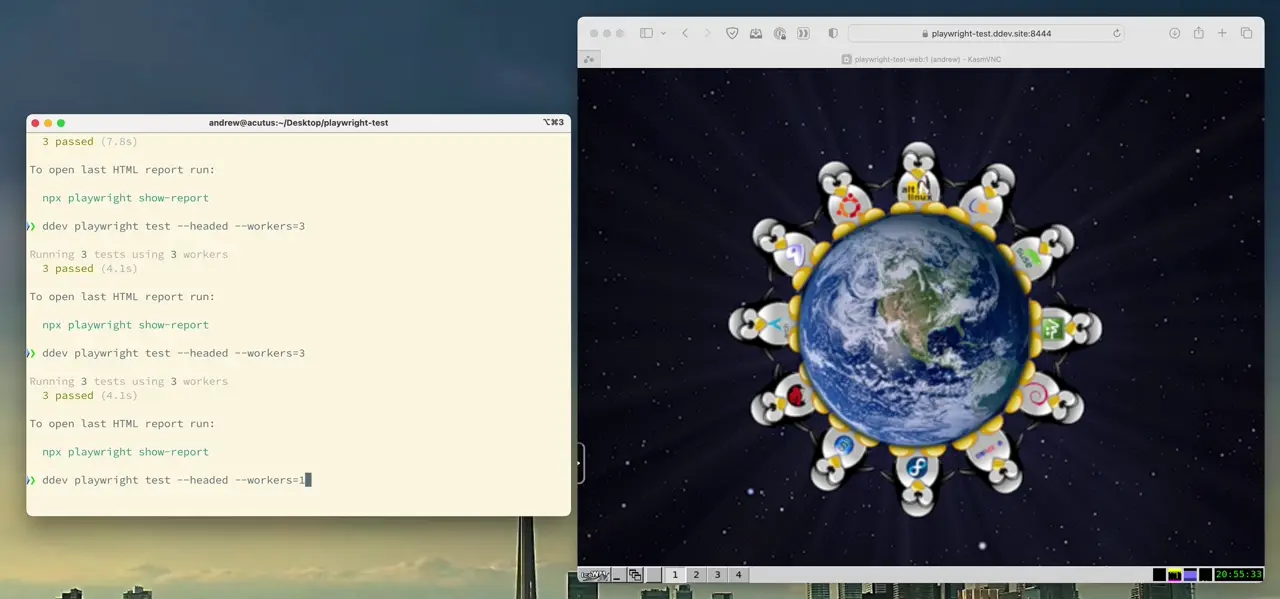Switch to workspace 2 in VNC taskbar

coord(696,575)
